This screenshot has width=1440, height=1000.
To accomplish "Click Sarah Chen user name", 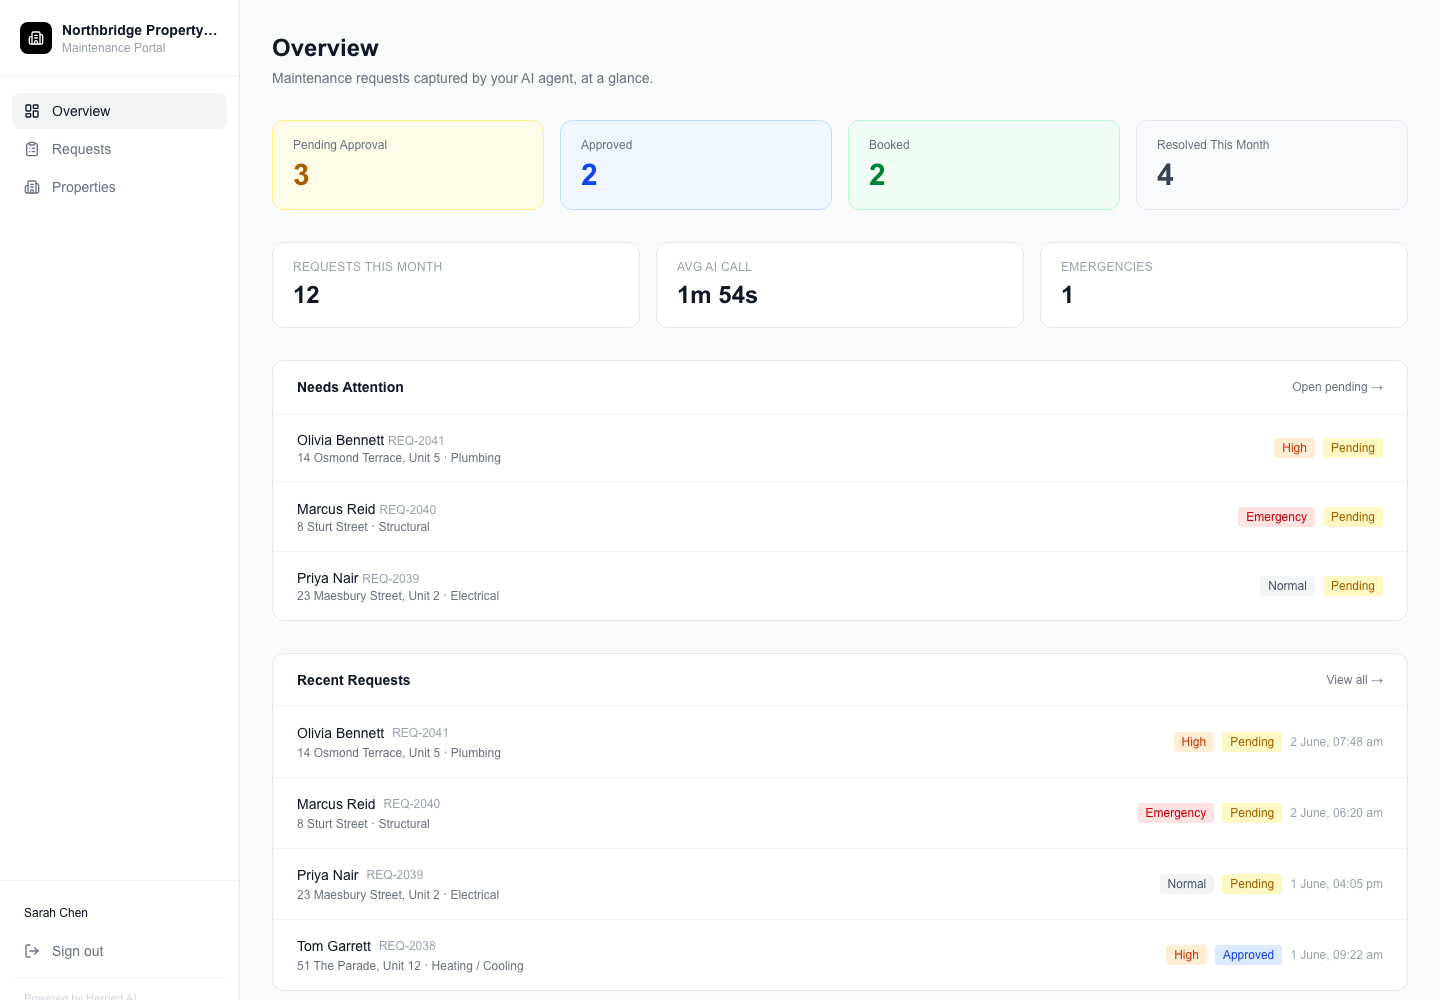I will (56, 913).
